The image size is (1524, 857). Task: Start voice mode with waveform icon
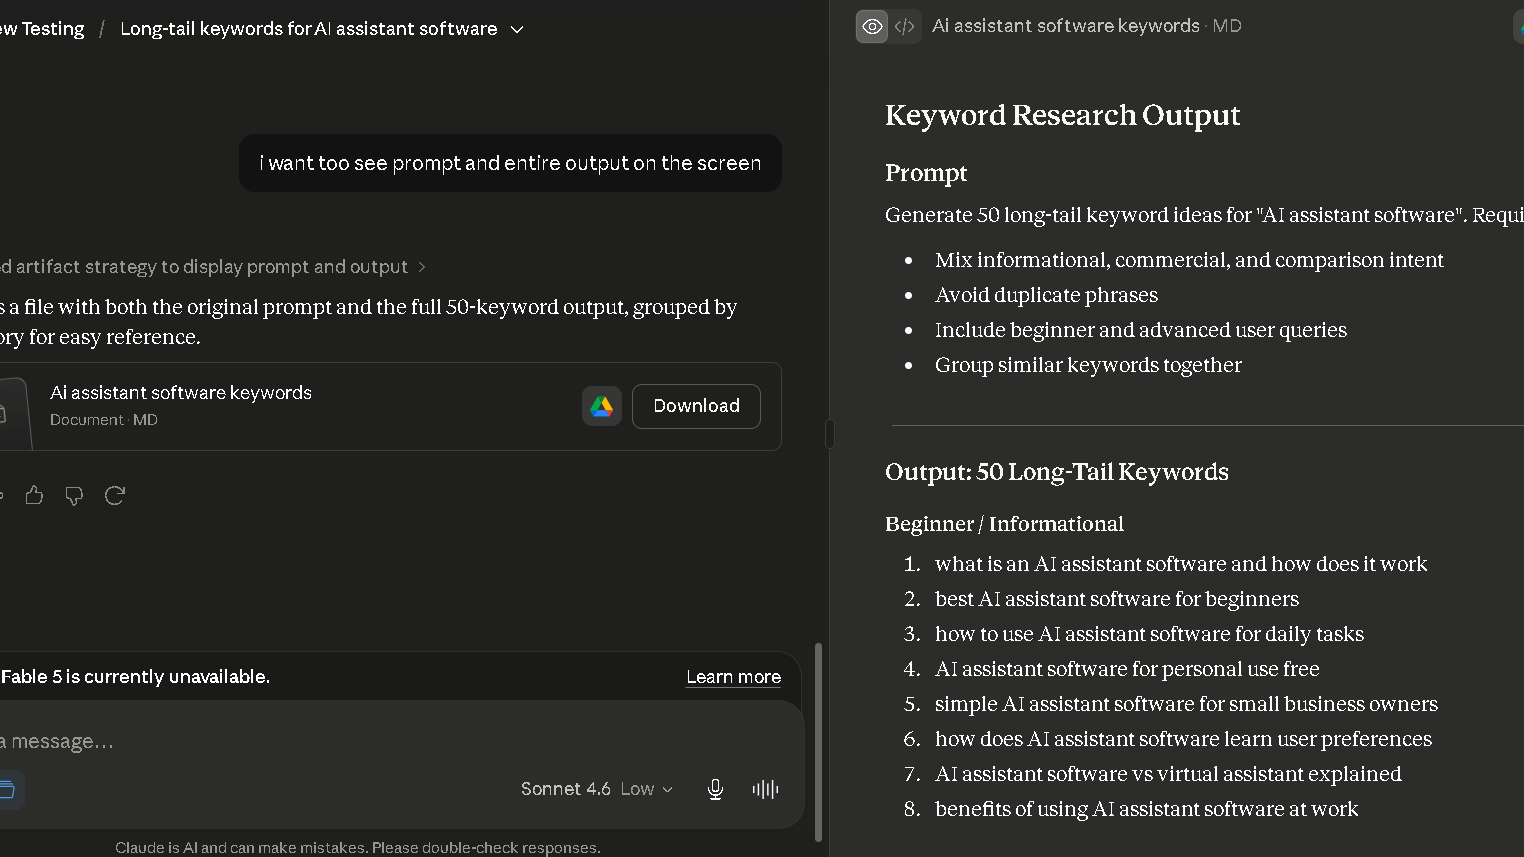(765, 789)
